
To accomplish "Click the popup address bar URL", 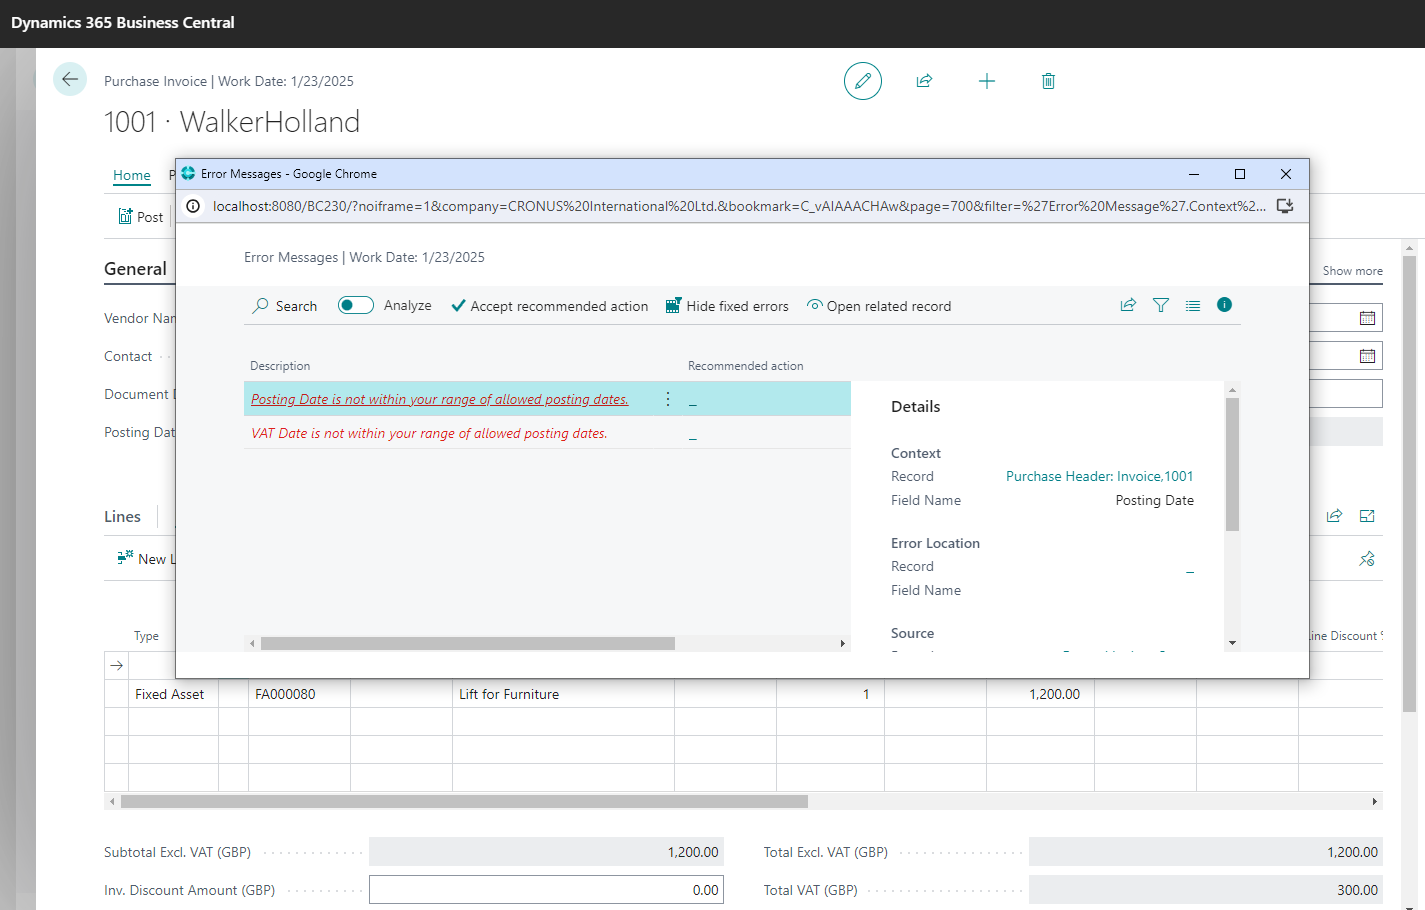I will point(739,206).
